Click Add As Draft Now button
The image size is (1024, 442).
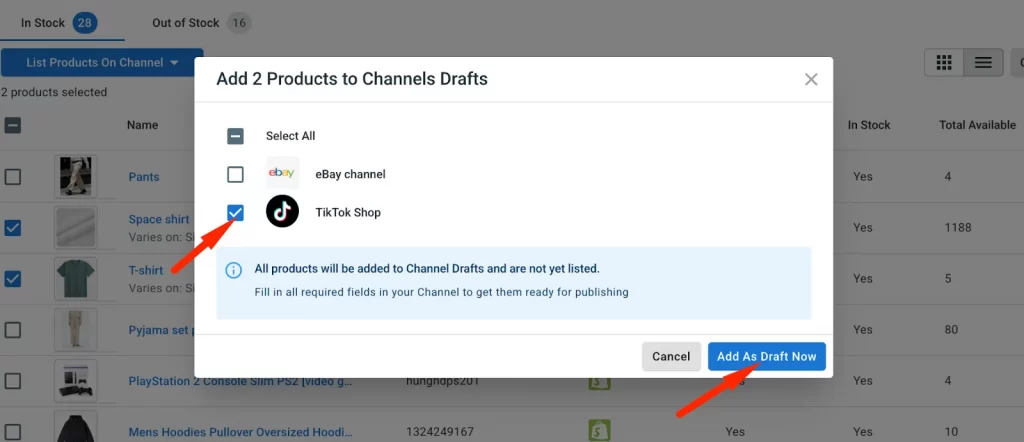[x=767, y=356]
